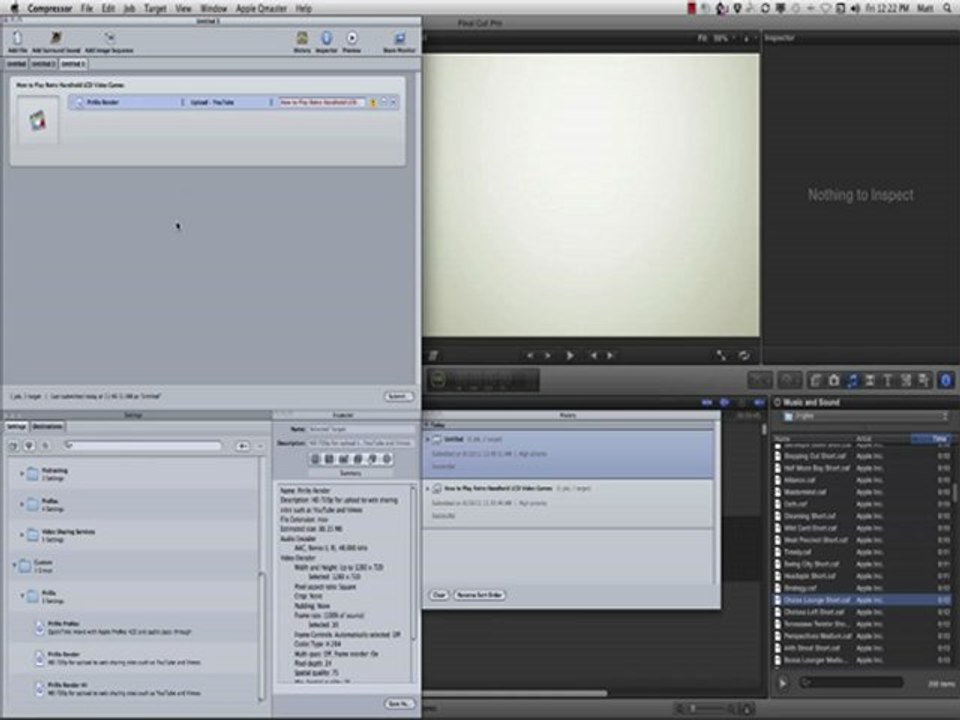This screenshot has height=720, width=960.
Task: Open the History window from Compressor toolbar
Action: coord(302,38)
